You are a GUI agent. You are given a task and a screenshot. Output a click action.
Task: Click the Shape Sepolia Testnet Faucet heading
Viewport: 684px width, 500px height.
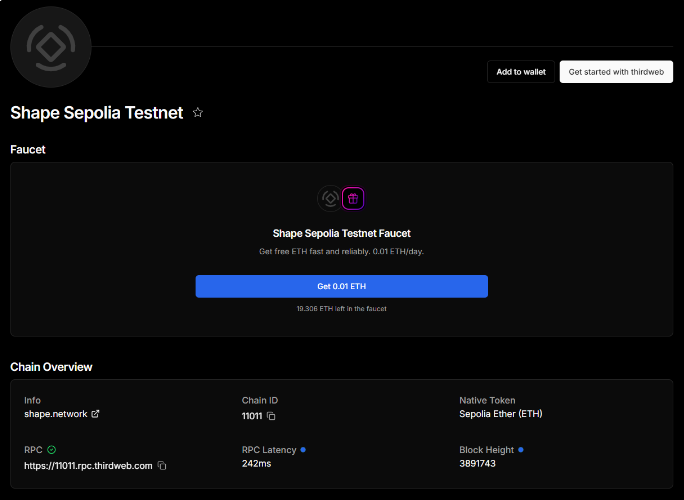342,233
